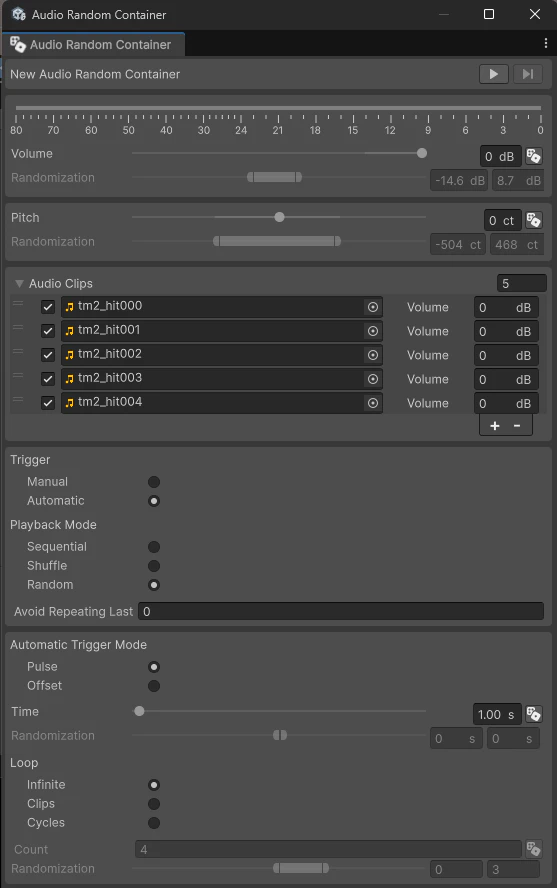Click the Count value field
This screenshot has width=557, height=888.
[328, 849]
